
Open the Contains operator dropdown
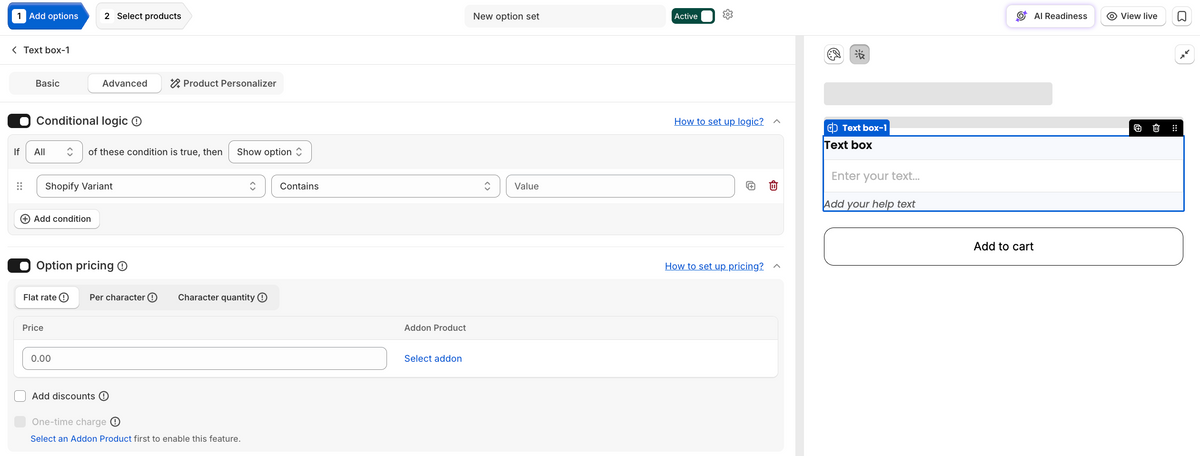pos(386,186)
